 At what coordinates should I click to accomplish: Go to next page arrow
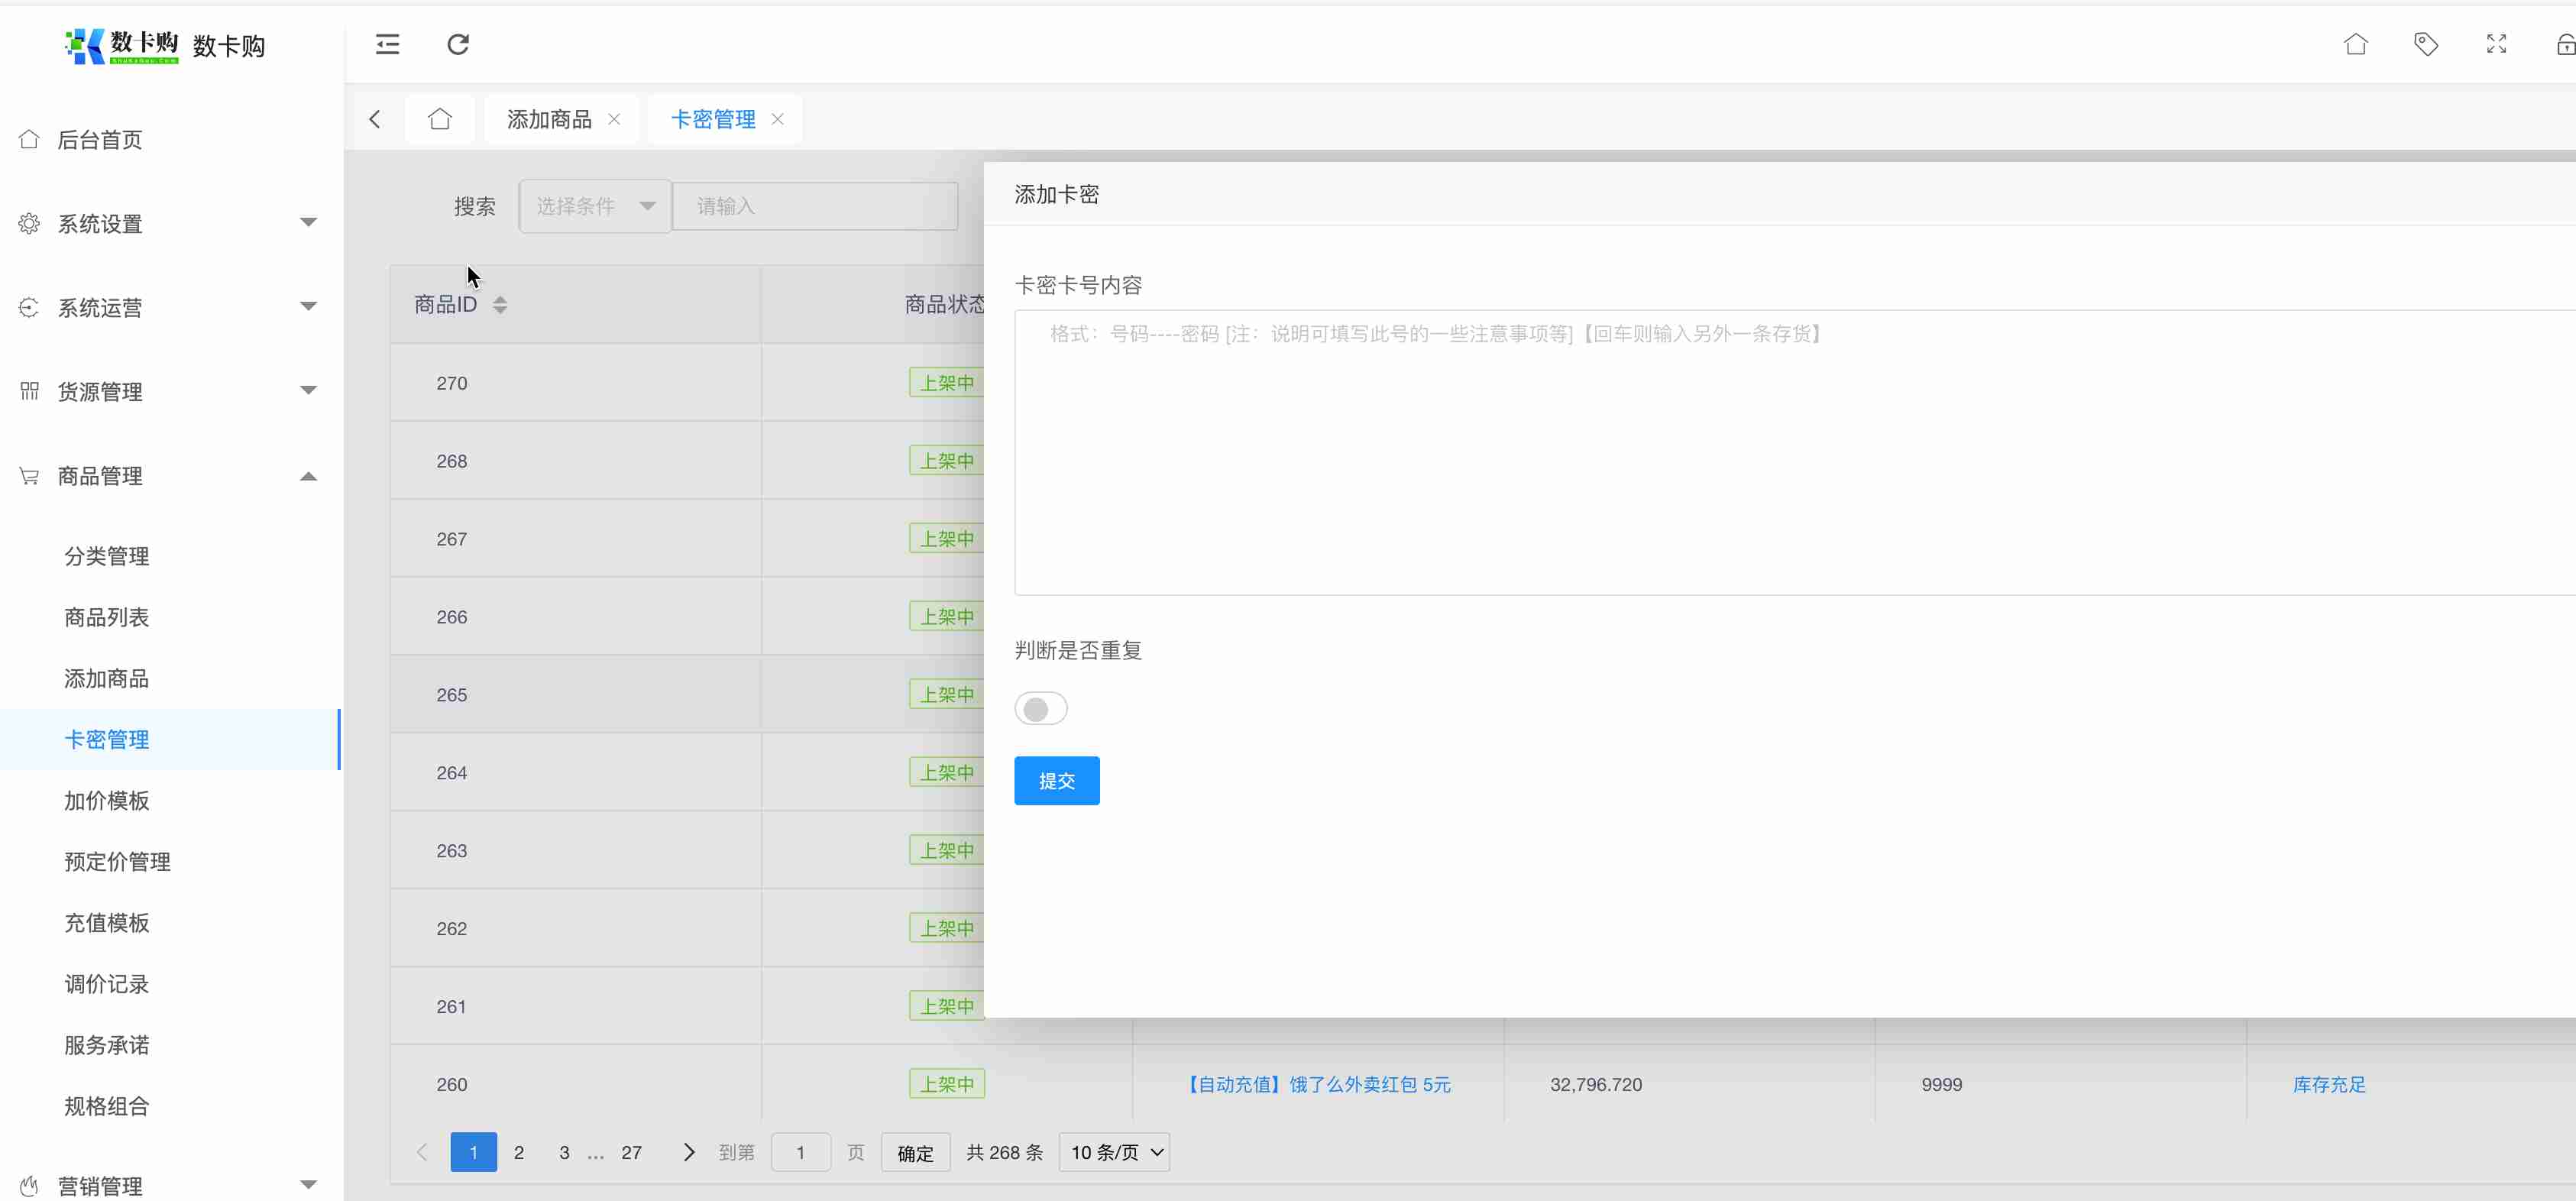coord(689,1152)
